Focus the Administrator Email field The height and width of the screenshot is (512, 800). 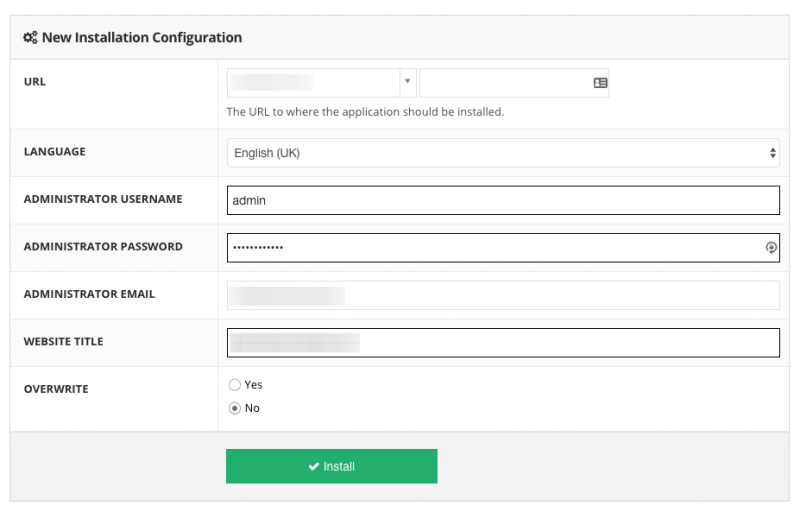click(503, 295)
